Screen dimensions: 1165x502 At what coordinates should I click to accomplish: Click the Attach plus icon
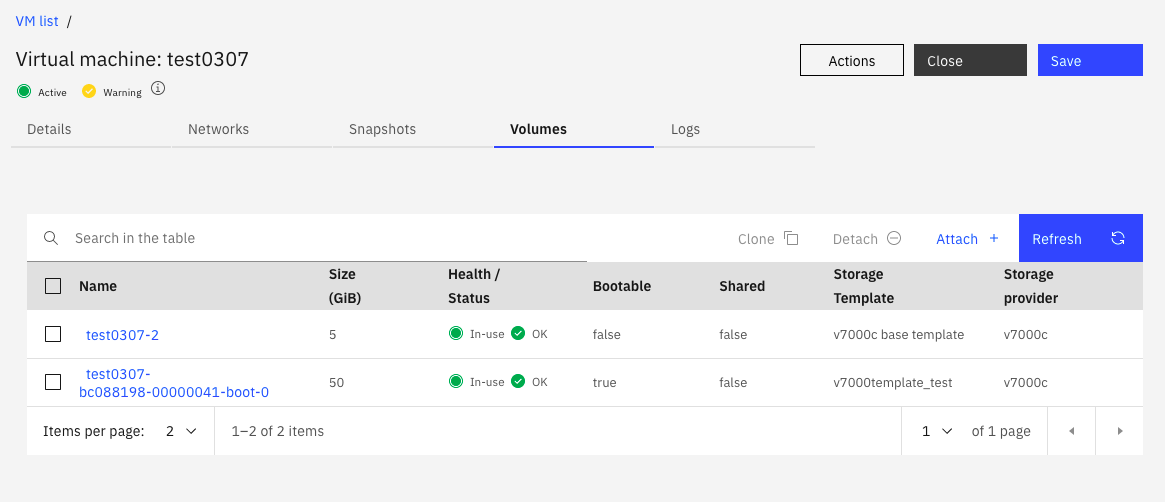pyautogui.click(x=993, y=238)
